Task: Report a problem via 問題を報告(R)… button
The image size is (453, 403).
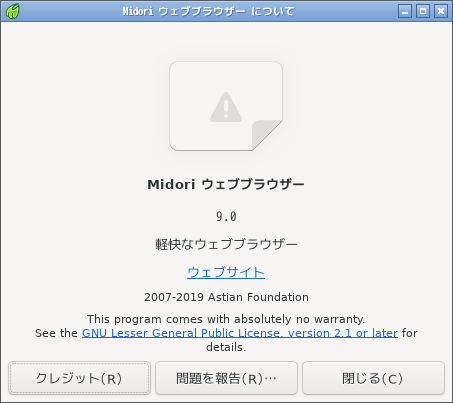Action: coord(226,378)
